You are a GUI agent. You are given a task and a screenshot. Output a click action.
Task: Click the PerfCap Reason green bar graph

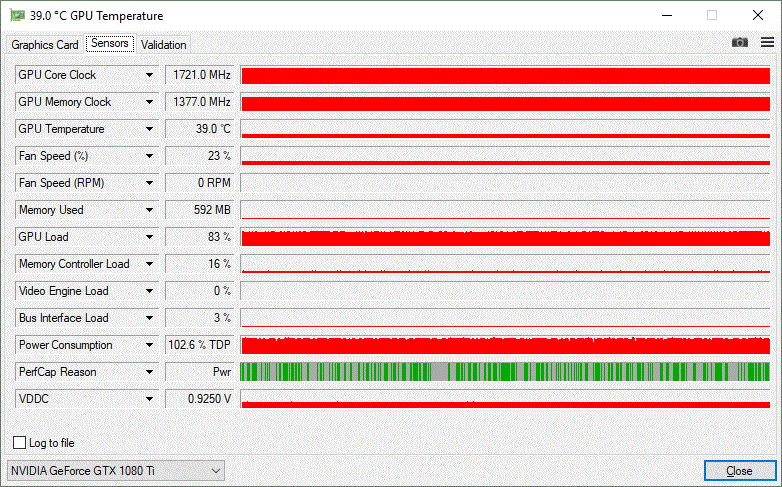(505, 372)
